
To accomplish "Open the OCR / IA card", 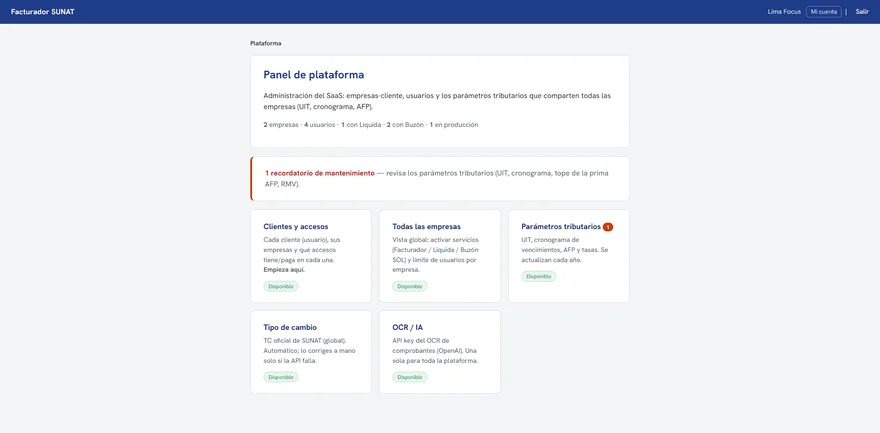I will (x=440, y=352).
